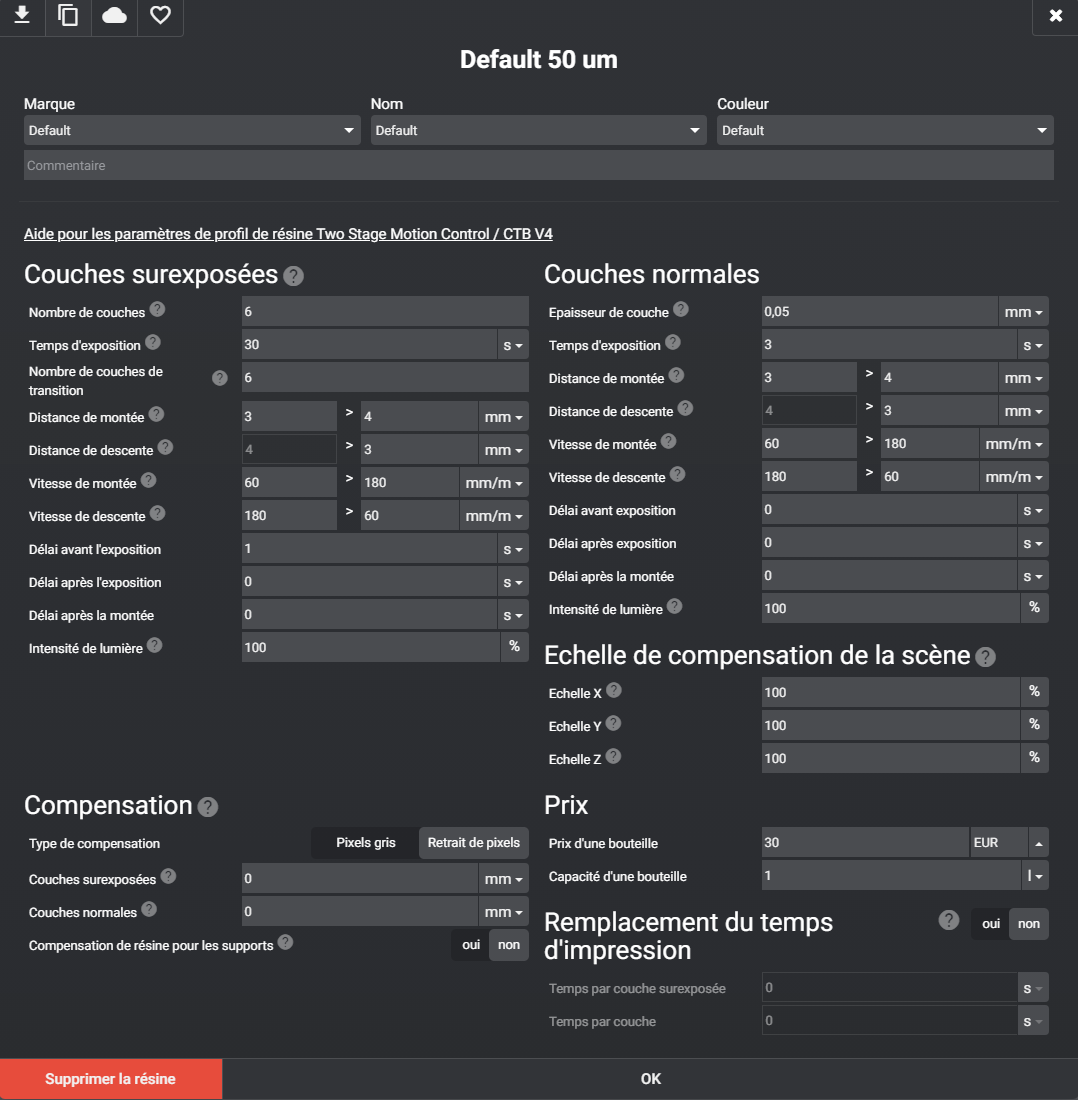Image resolution: width=1078 pixels, height=1100 pixels.
Task: Click help icon beside Compensation heading
Action: click(208, 807)
